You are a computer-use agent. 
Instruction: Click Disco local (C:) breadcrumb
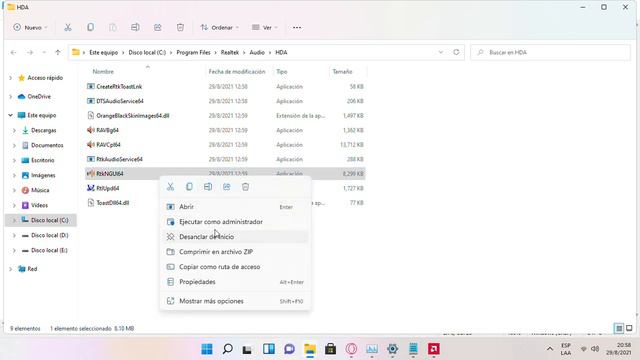tap(147, 52)
